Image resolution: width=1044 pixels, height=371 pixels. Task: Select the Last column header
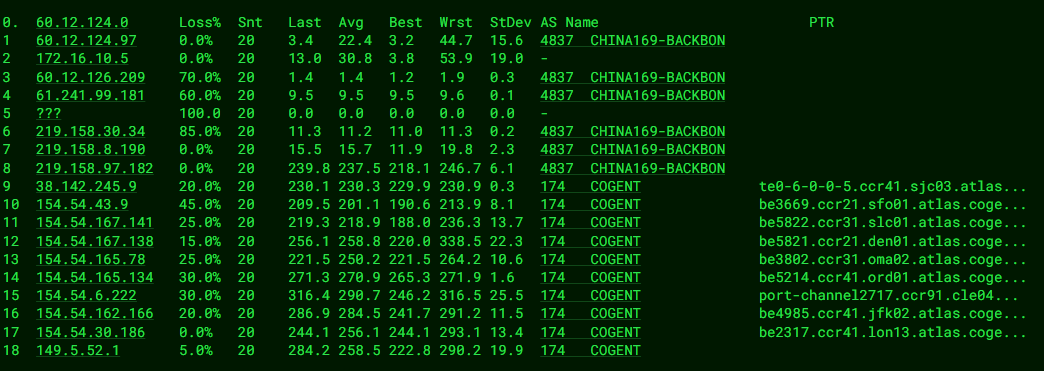pos(305,23)
